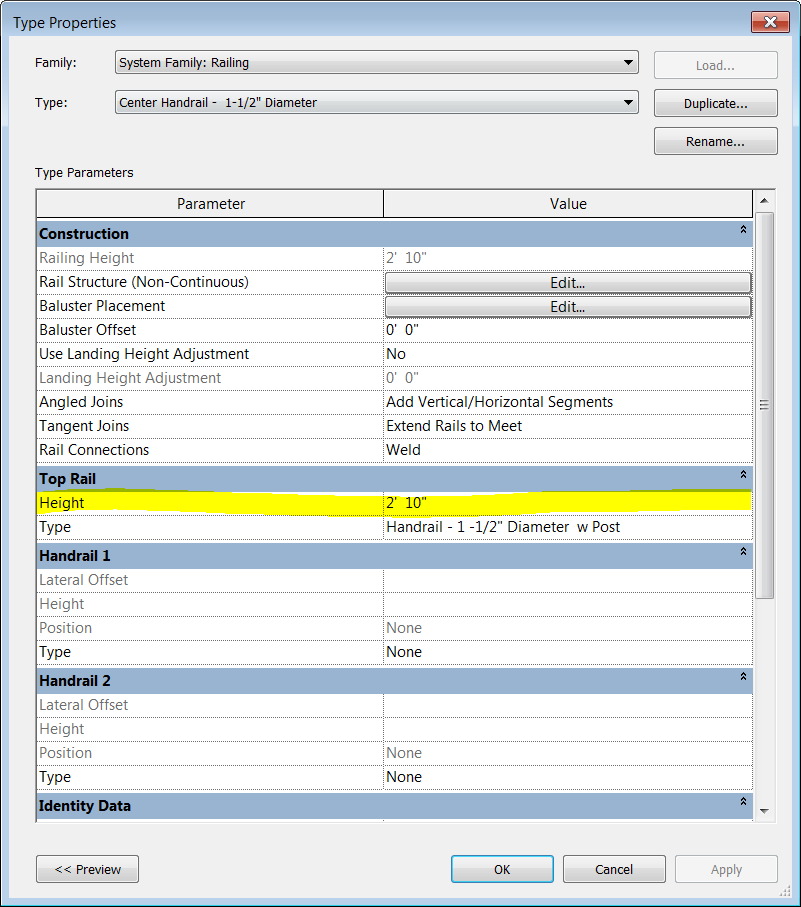
Task: Edit the Rail Structure (Non-Continuous)
Action: pos(568,283)
